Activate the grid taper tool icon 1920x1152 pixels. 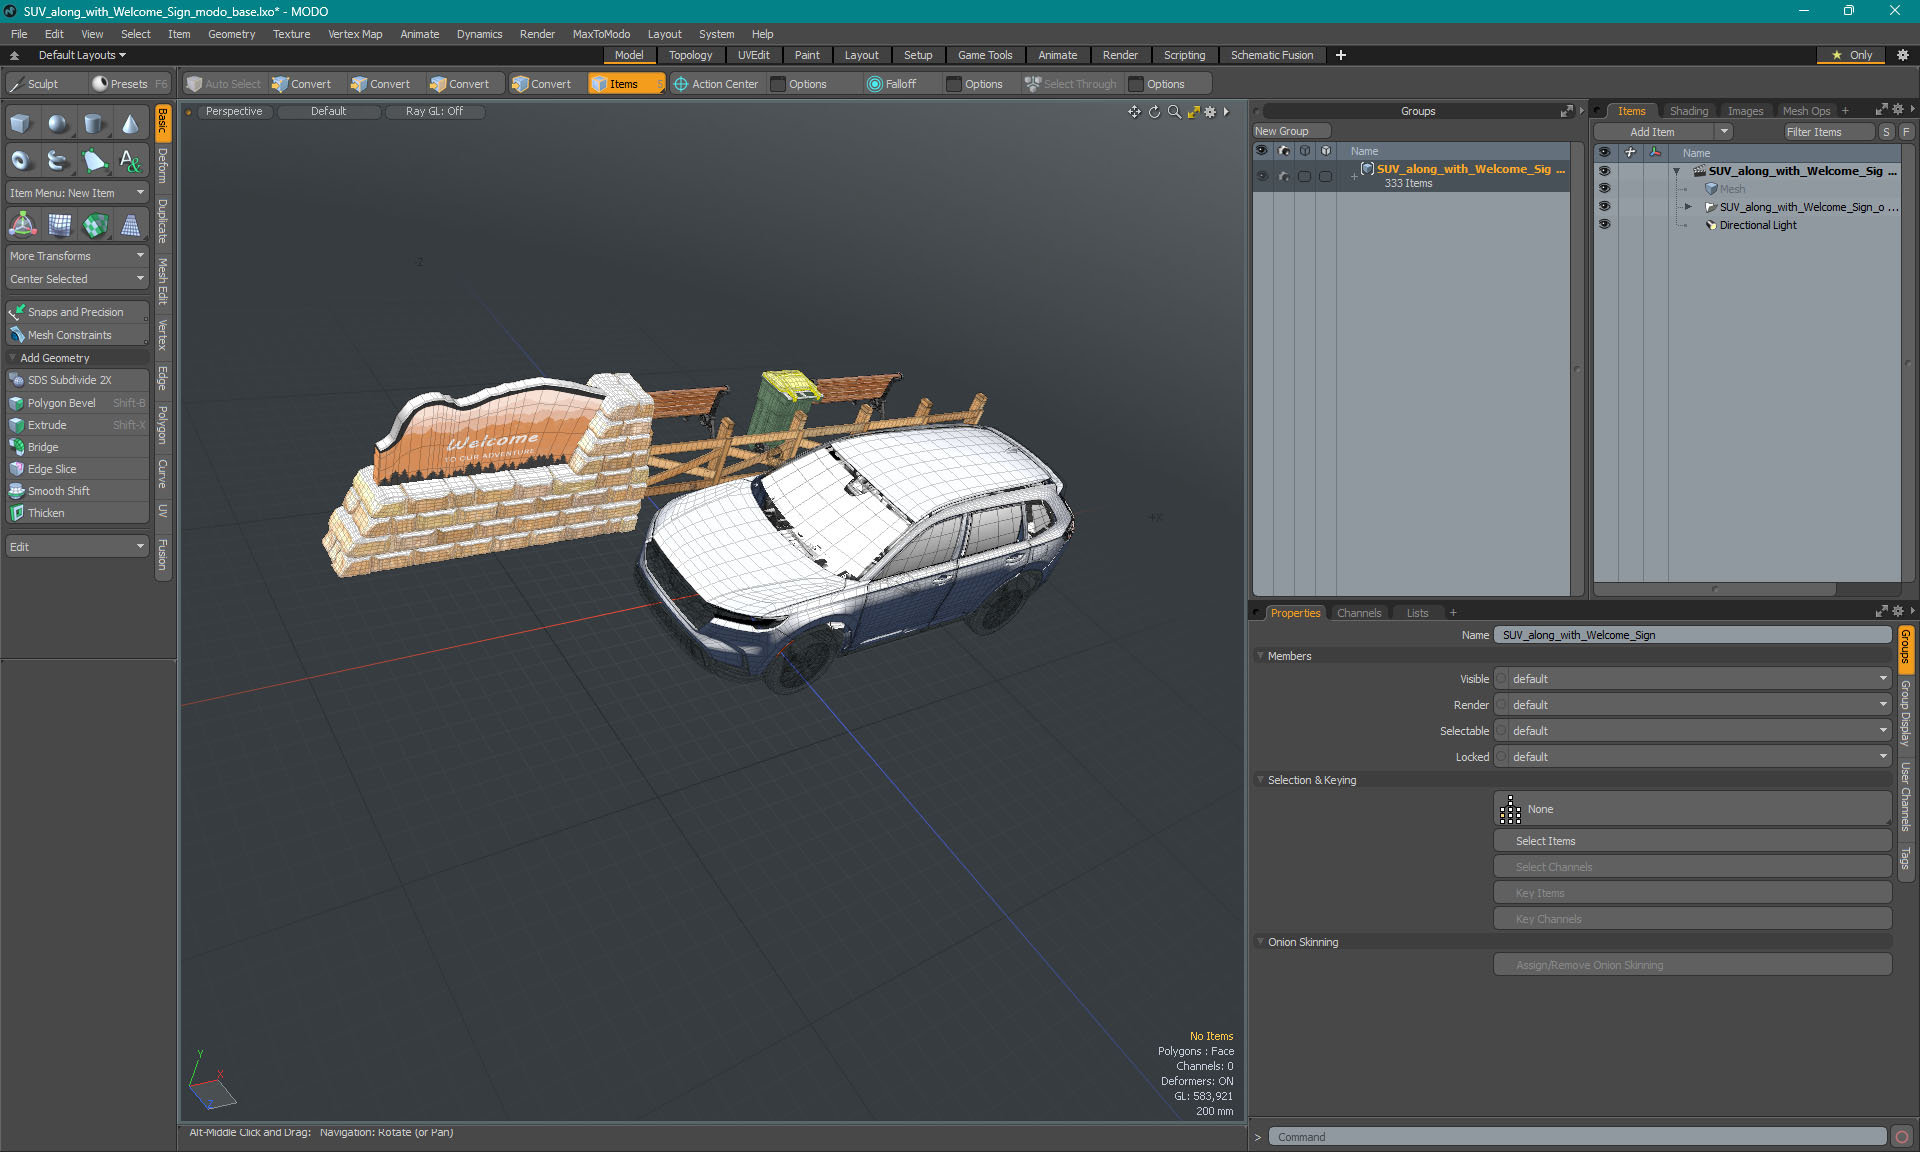coord(130,225)
